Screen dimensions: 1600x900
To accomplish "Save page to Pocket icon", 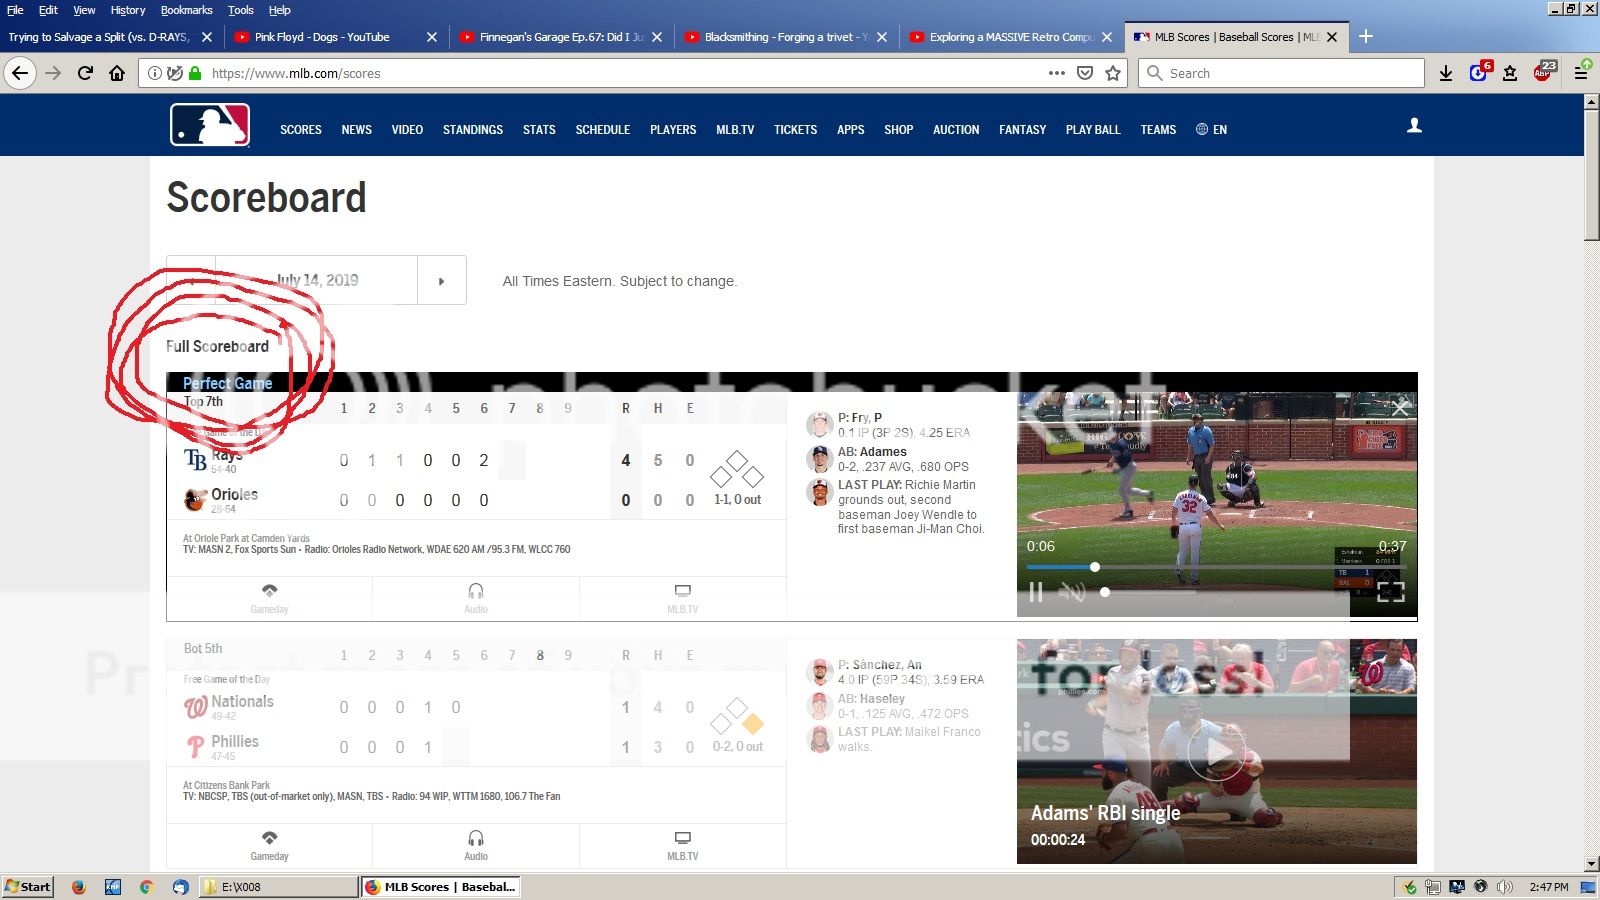I will tap(1085, 73).
